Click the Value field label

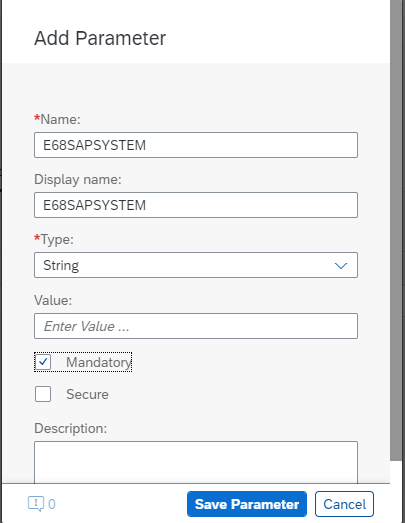[x=53, y=300]
